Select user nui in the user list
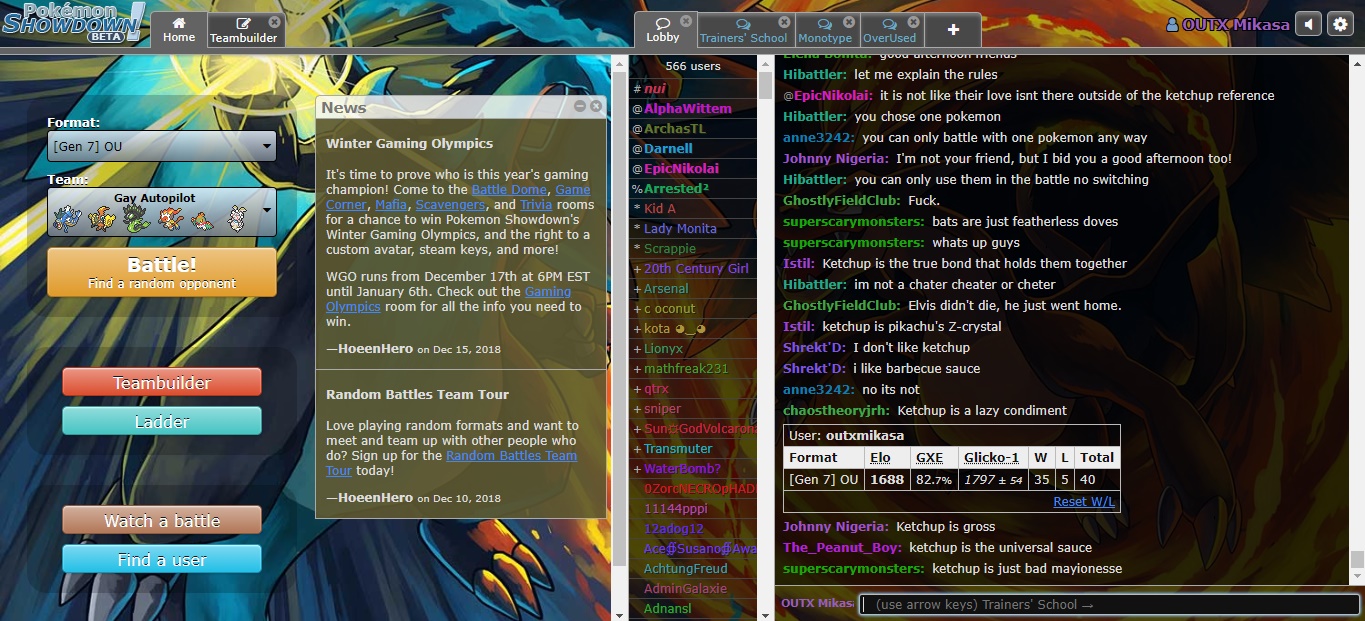This screenshot has width=1365, height=621. (x=693, y=88)
